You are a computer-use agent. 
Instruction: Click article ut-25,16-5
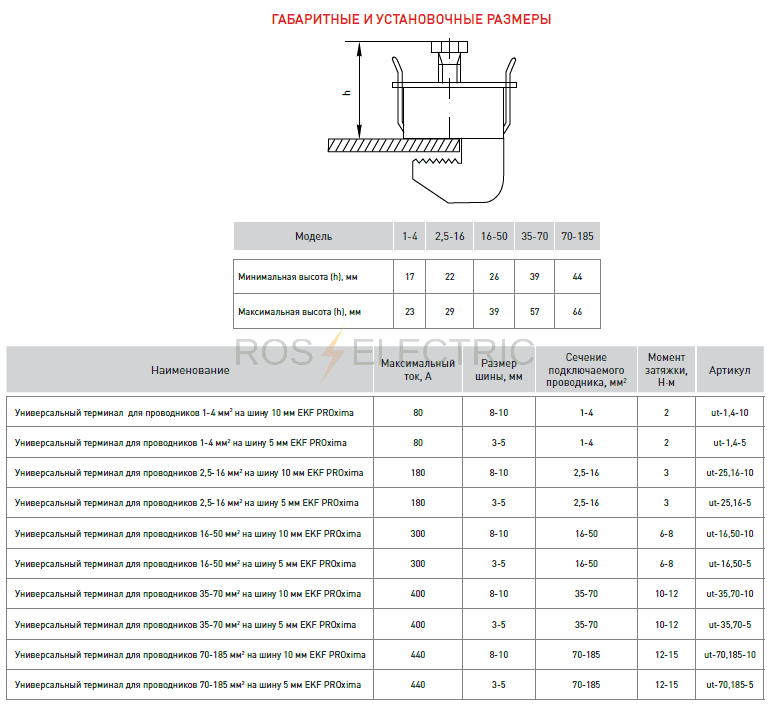[x=730, y=503]
